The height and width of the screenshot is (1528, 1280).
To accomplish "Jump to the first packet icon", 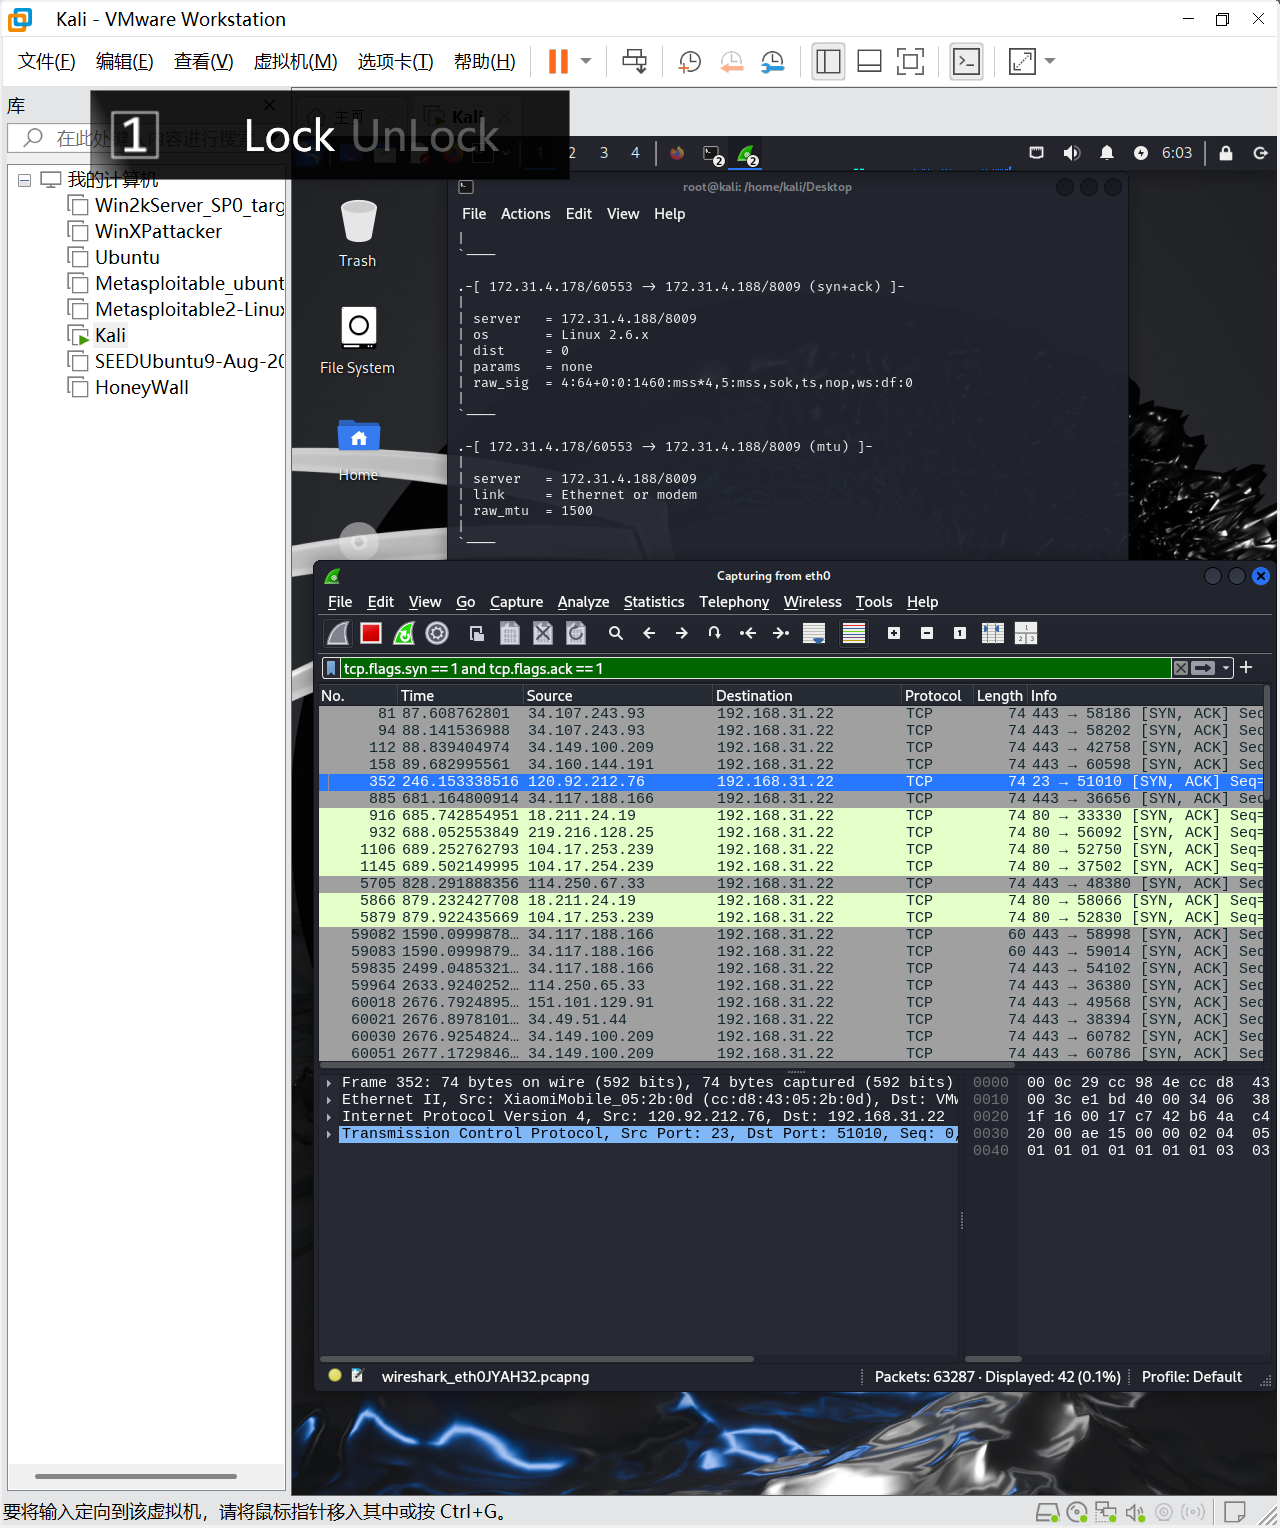I will [x=747, y=633].
